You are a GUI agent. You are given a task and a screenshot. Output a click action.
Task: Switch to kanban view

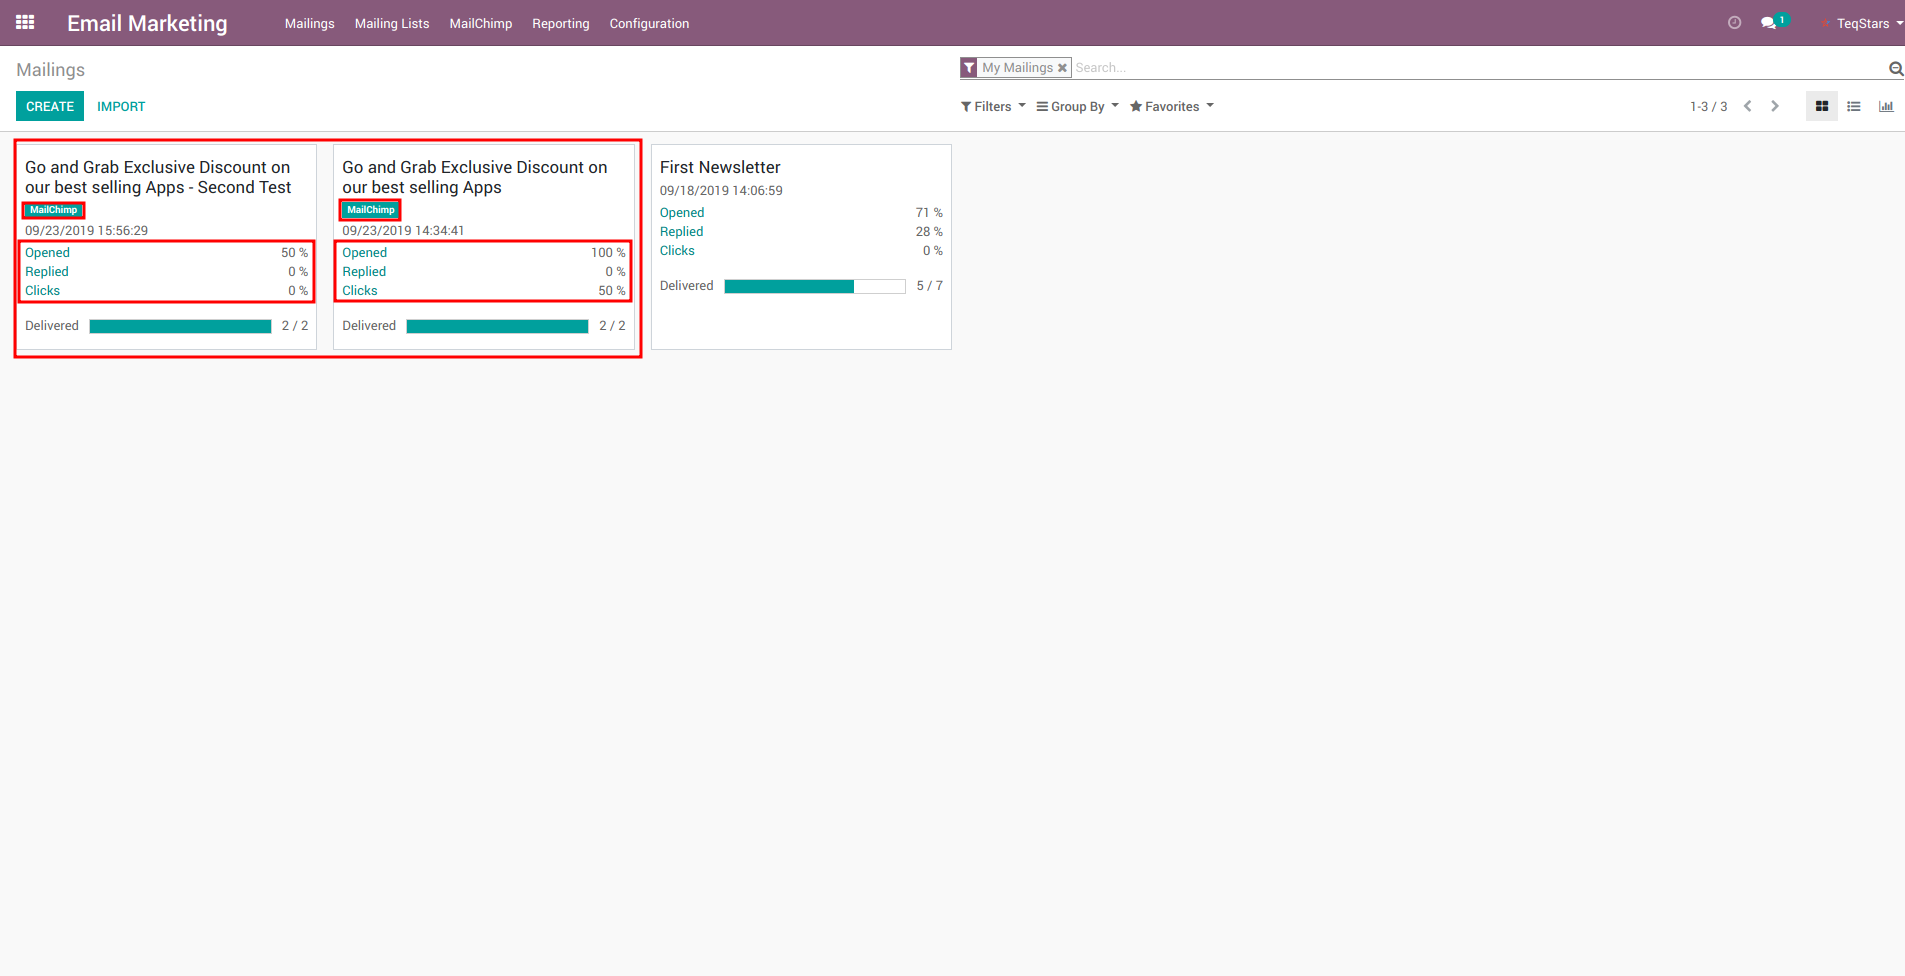click(x=1821, y=106)
